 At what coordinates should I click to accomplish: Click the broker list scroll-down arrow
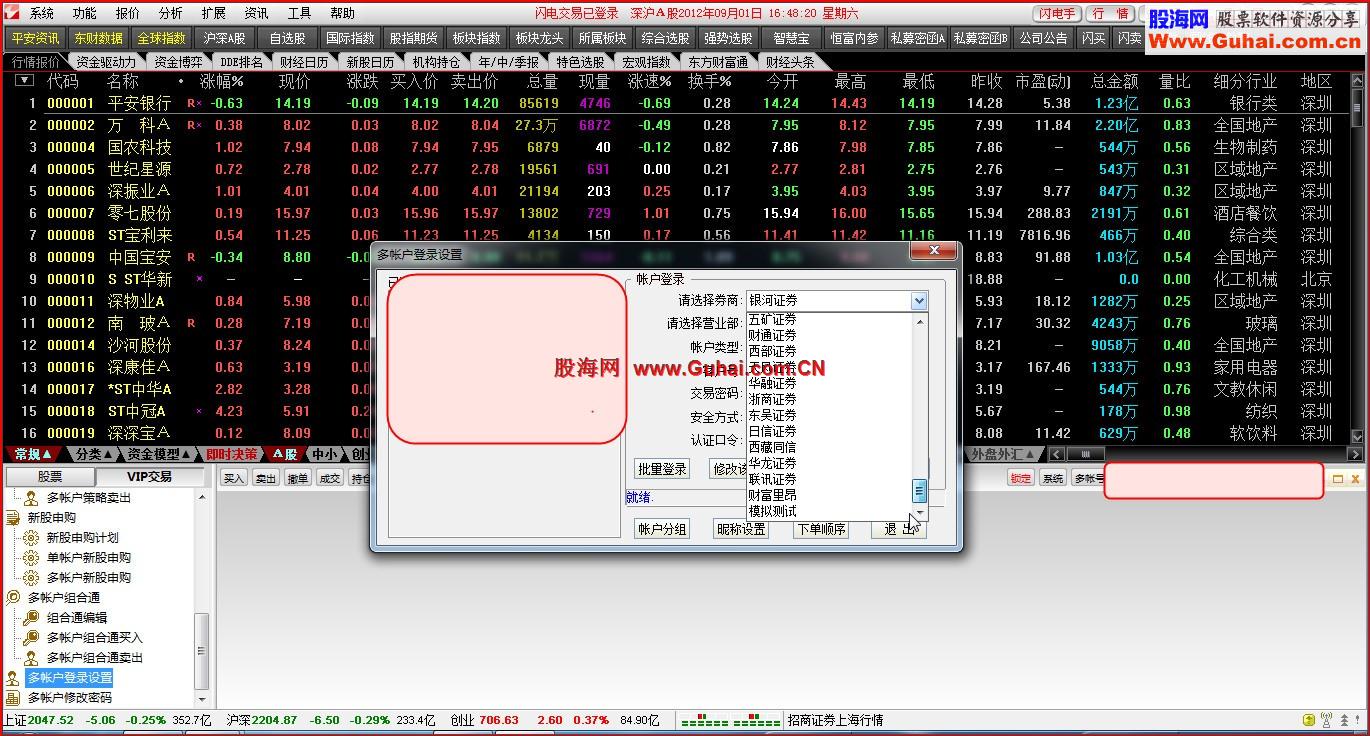(x=920, y=515)
